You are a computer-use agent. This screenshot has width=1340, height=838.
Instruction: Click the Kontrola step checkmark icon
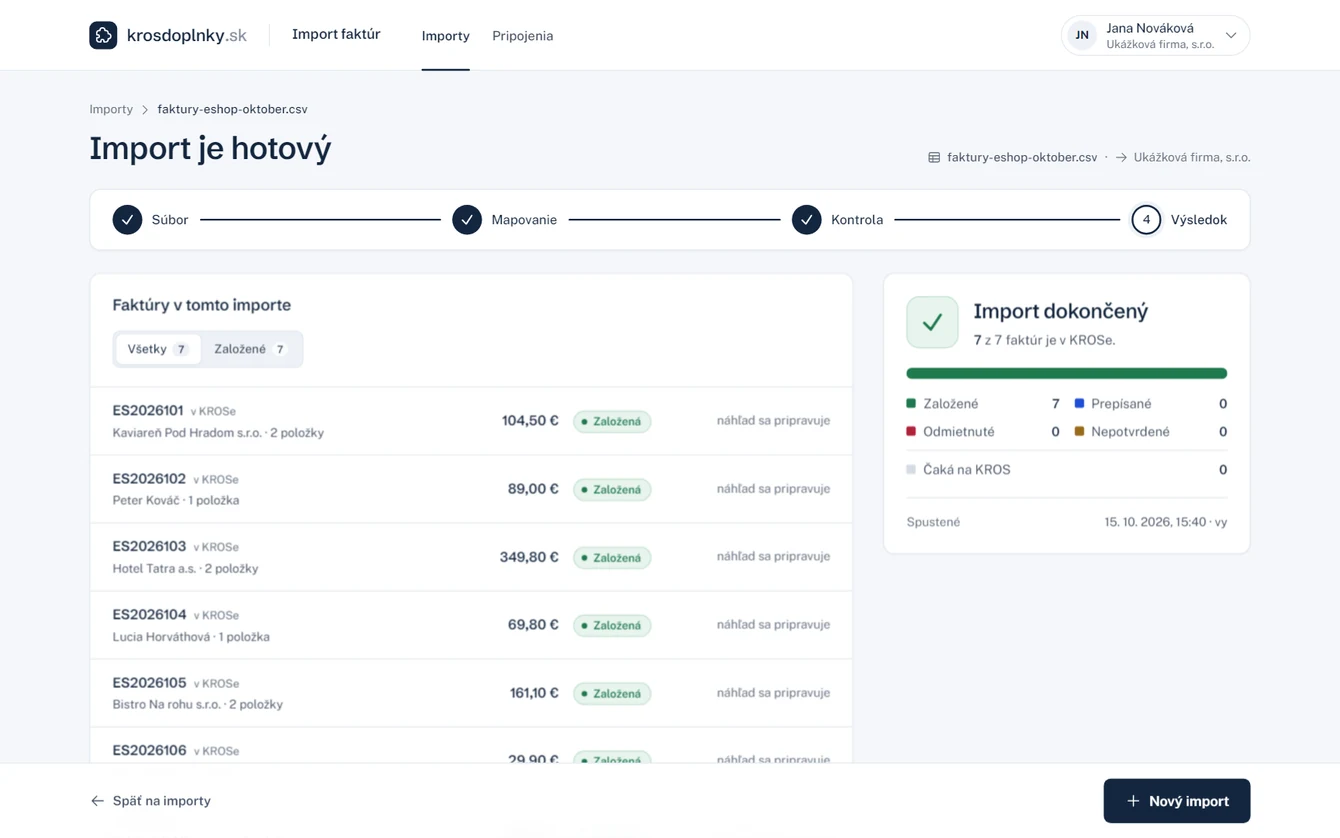tap(807, 220)
